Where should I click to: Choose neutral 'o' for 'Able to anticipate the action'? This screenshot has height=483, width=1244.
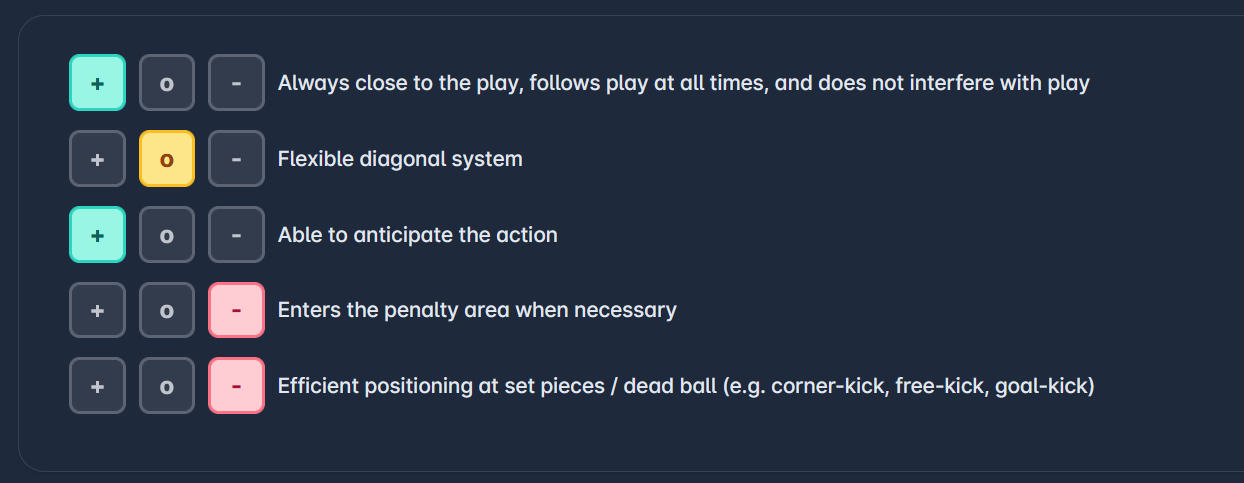[x=167, y=235]
